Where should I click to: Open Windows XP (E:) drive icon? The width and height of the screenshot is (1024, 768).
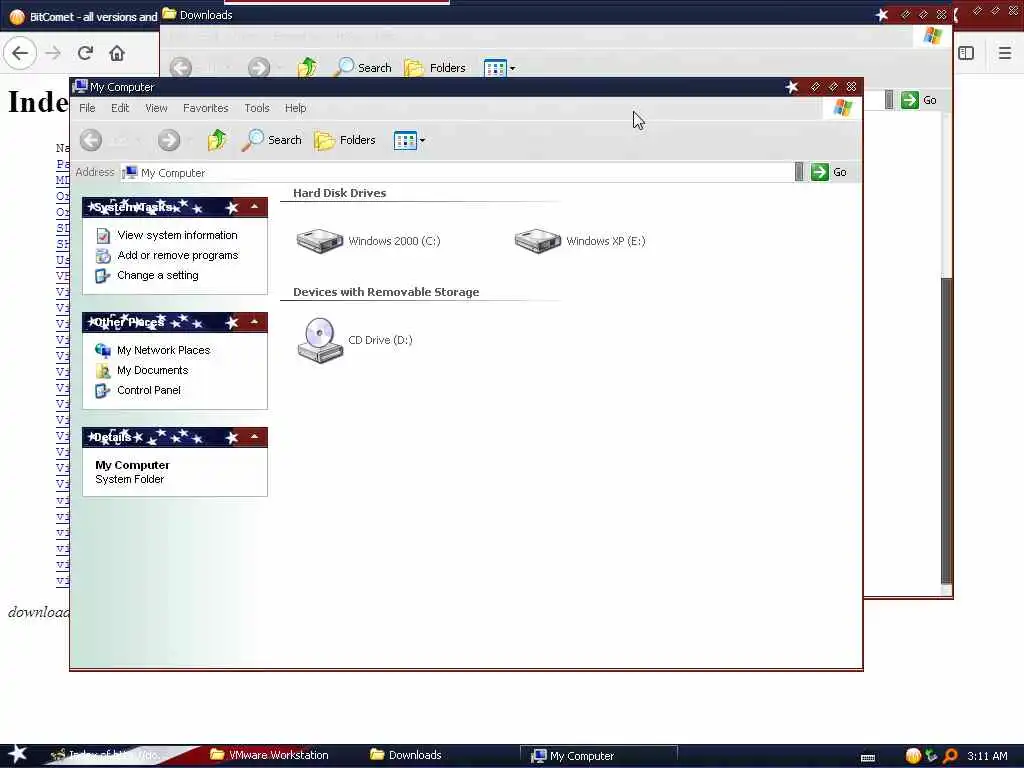537,241
